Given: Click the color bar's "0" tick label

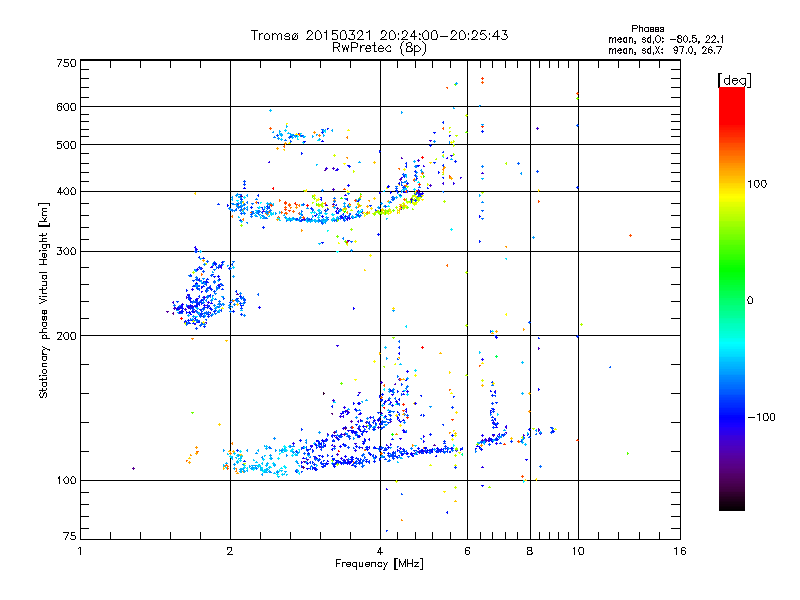Looking at the screenshot, I should pyautogui.click(x=749, y=301).
